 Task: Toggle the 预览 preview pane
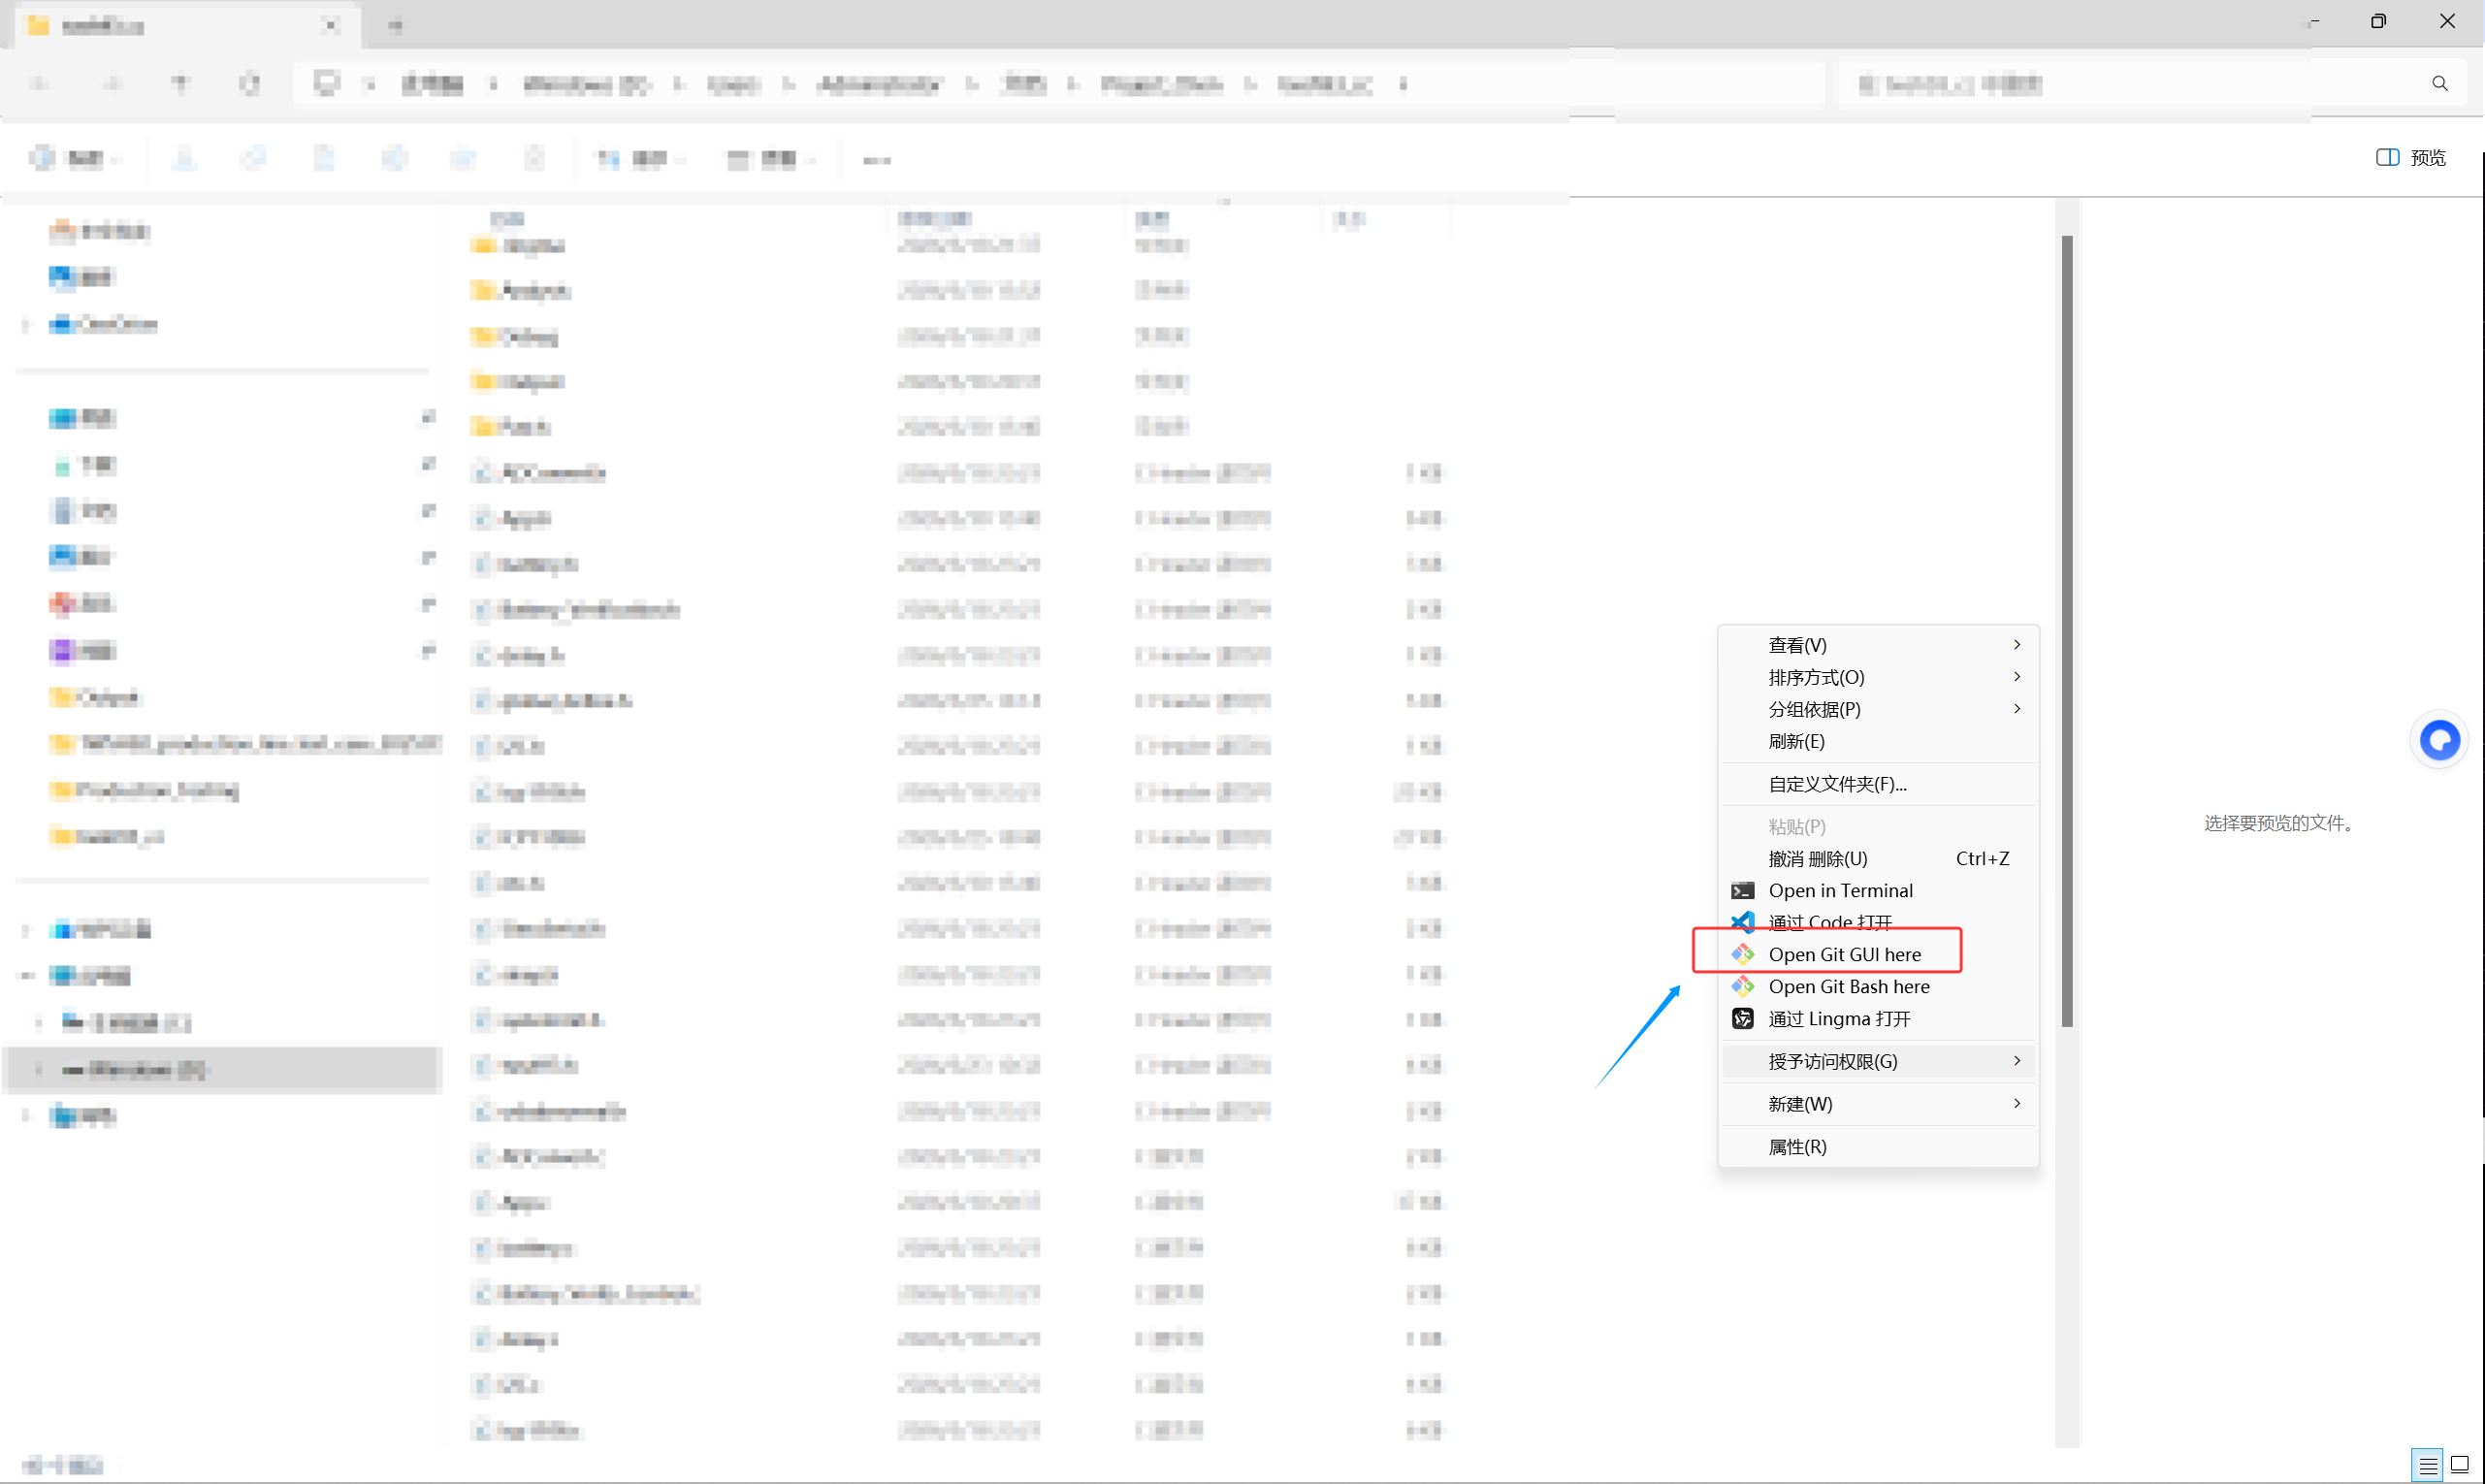2411,157
